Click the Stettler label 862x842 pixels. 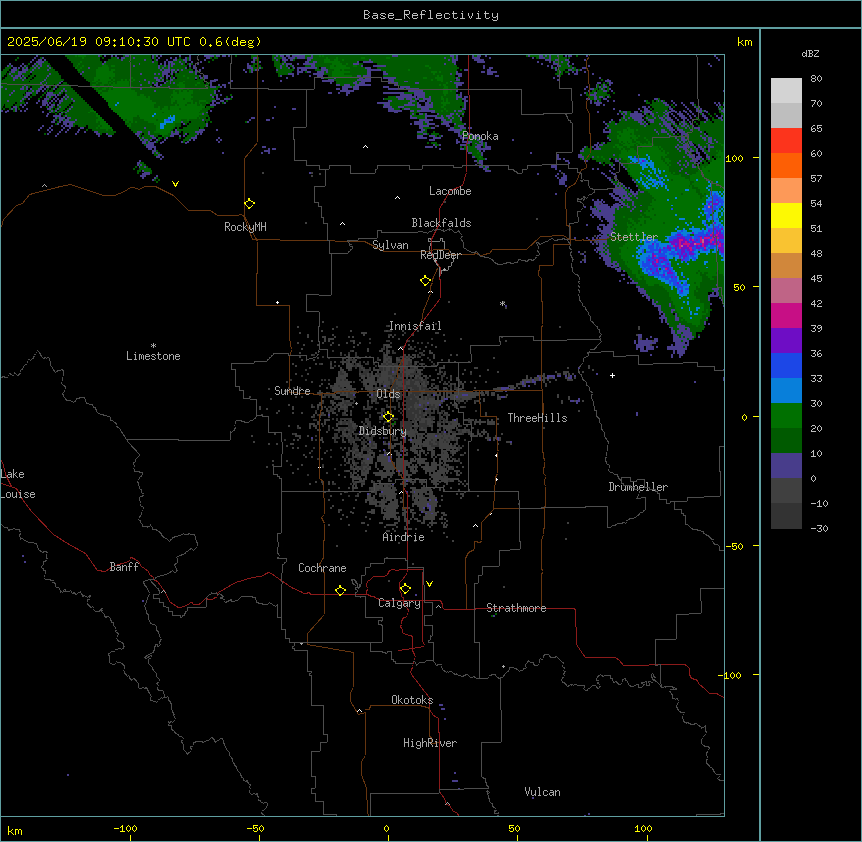634,237
